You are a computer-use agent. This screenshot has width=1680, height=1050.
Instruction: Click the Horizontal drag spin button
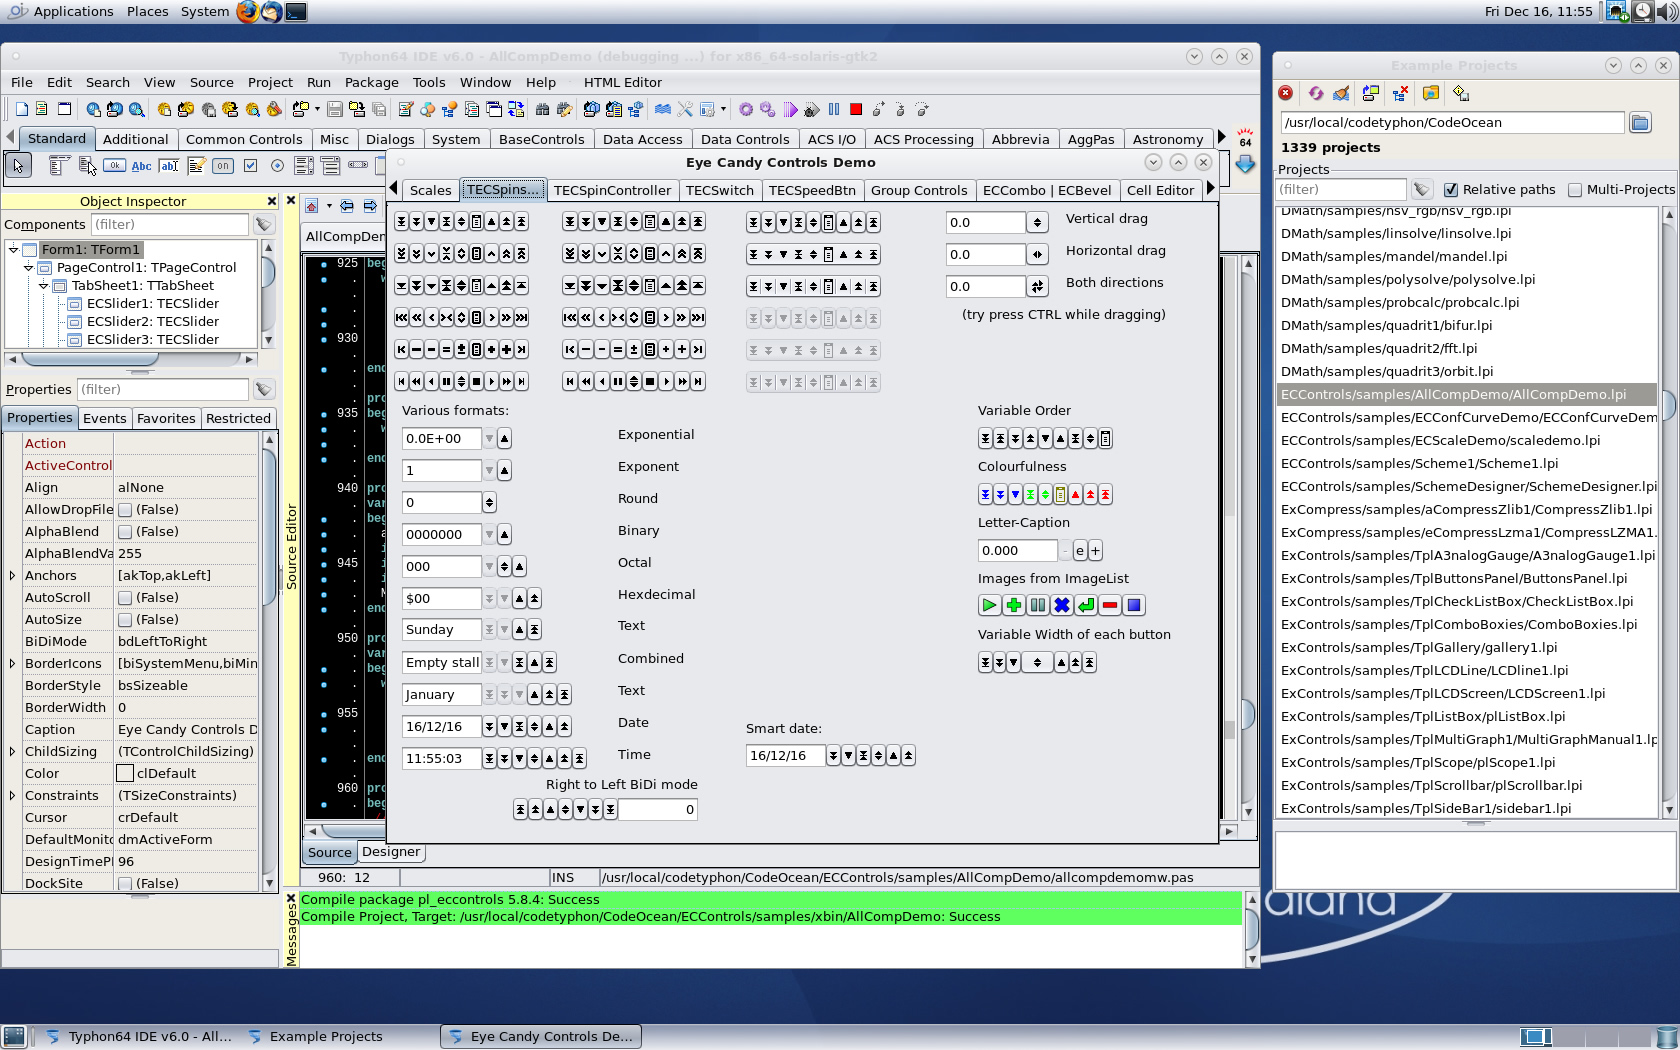pos(1038,255)
